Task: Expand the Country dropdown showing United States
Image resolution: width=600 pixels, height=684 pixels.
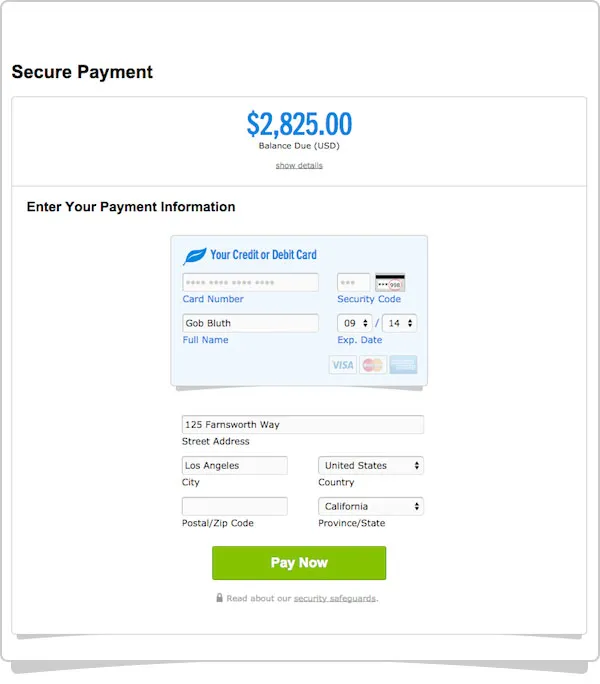Action: 370,466
